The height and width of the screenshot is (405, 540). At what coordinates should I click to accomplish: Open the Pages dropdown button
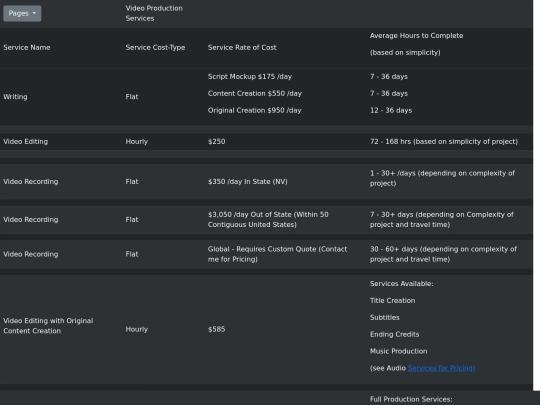tap(22, 13)
